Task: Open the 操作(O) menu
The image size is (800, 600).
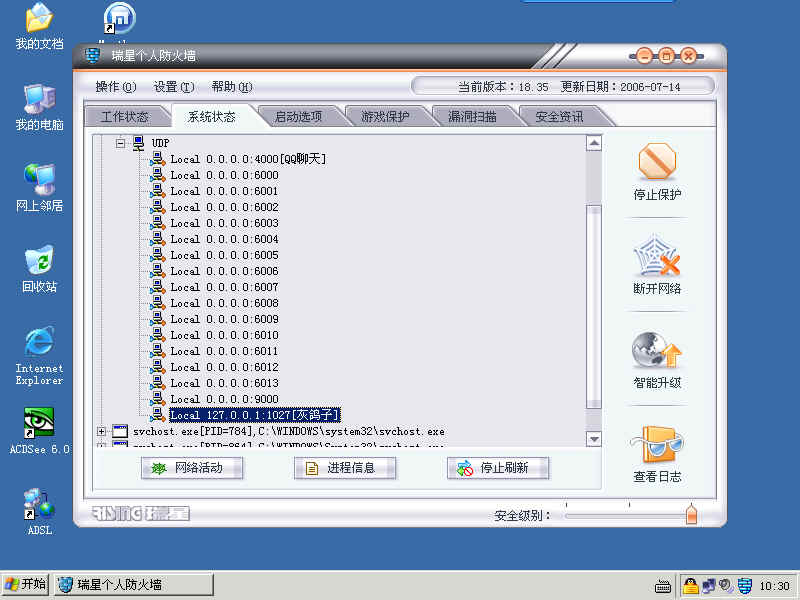Action: tap(116, 87)
